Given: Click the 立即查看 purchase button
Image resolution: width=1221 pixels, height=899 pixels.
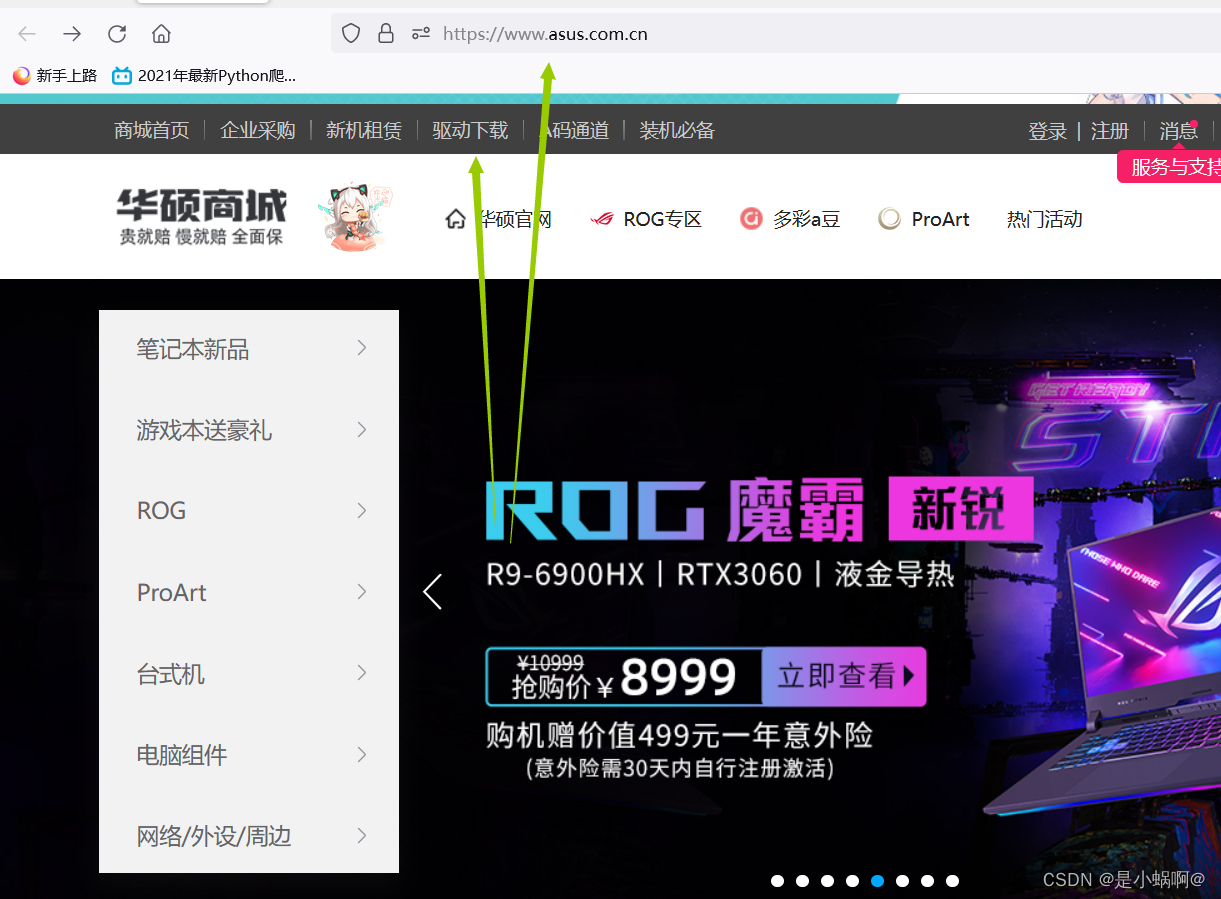Looking at the screenshot, I should click(x=843, y=676).
